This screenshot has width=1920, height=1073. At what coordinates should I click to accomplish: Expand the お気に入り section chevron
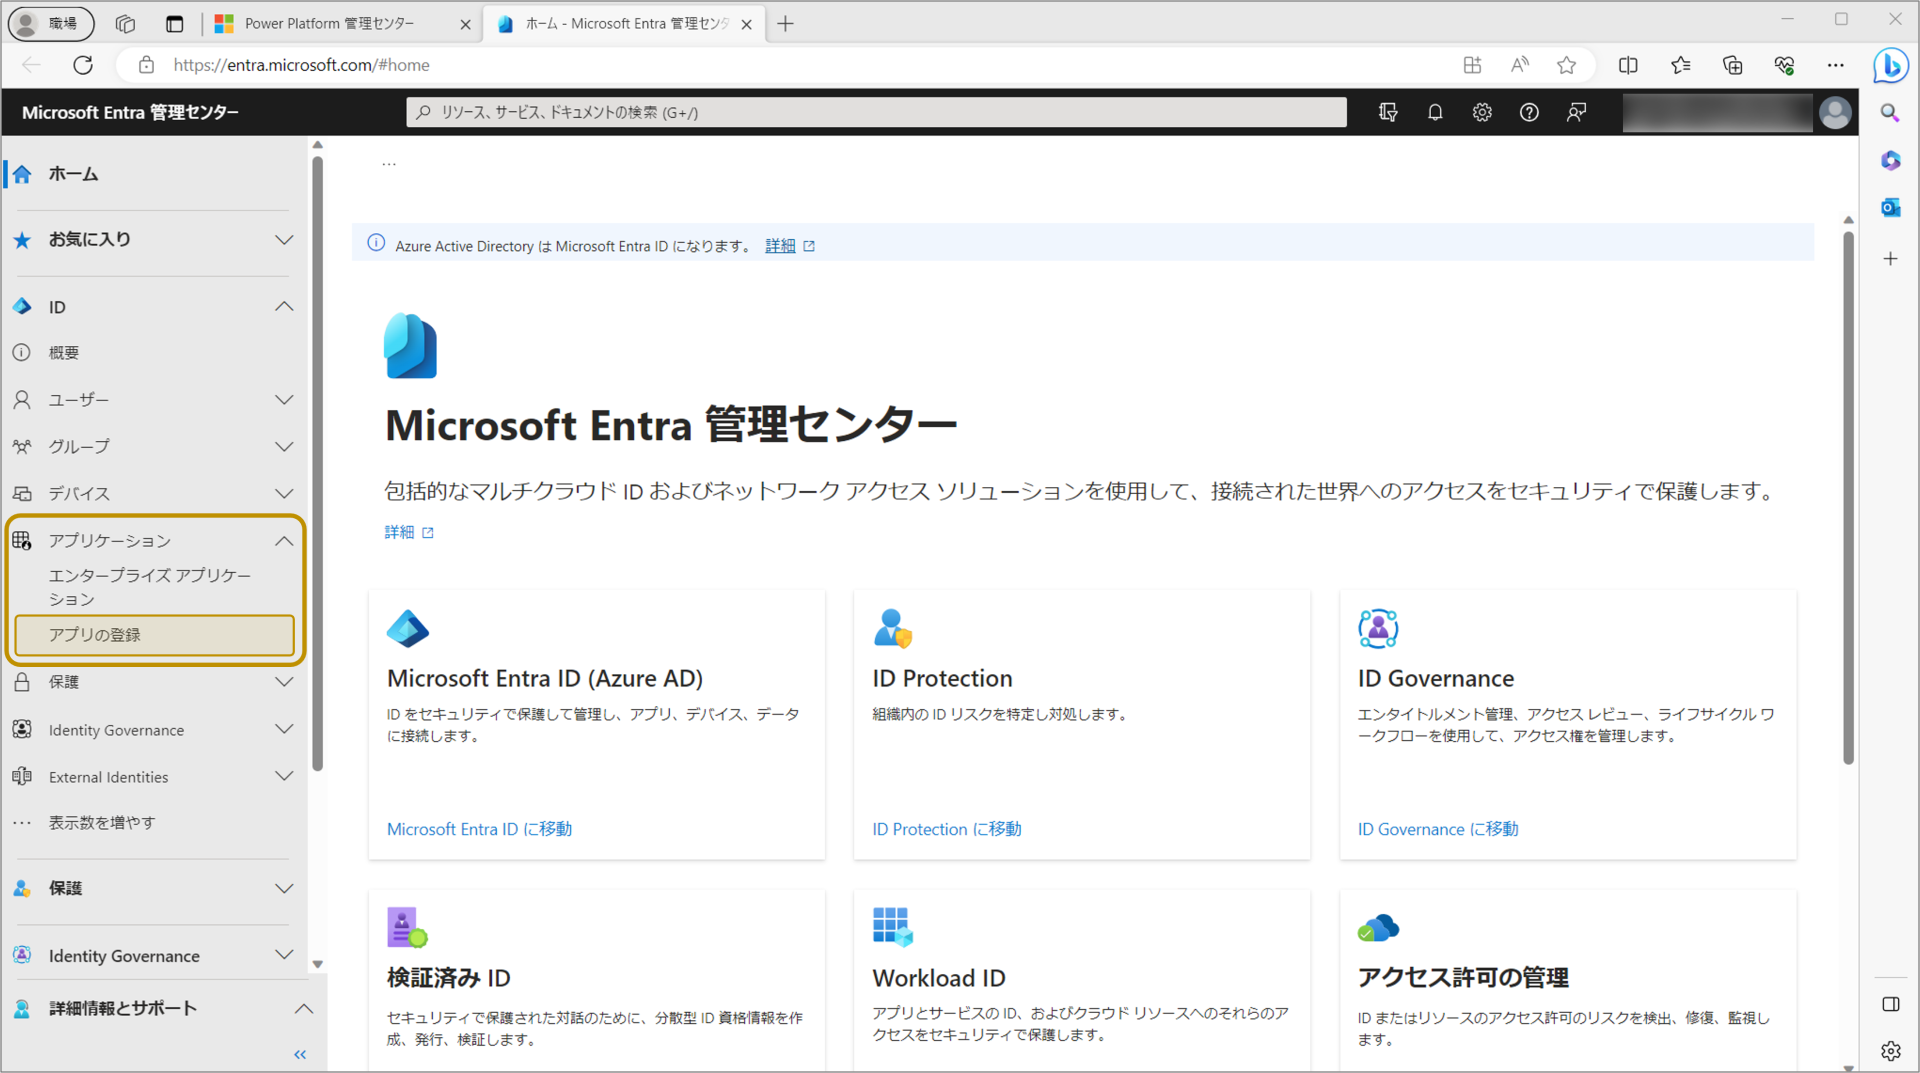coord(284,240)
